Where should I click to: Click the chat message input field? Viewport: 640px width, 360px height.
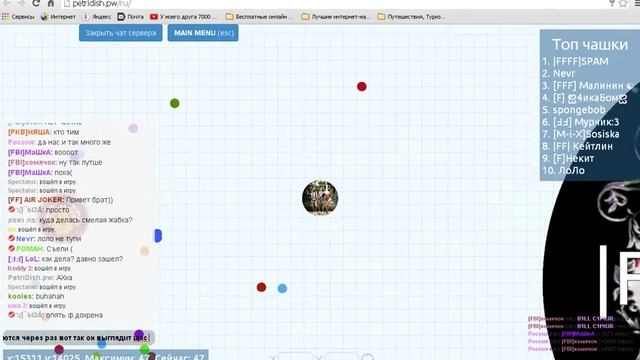click(x=78, y=338)
